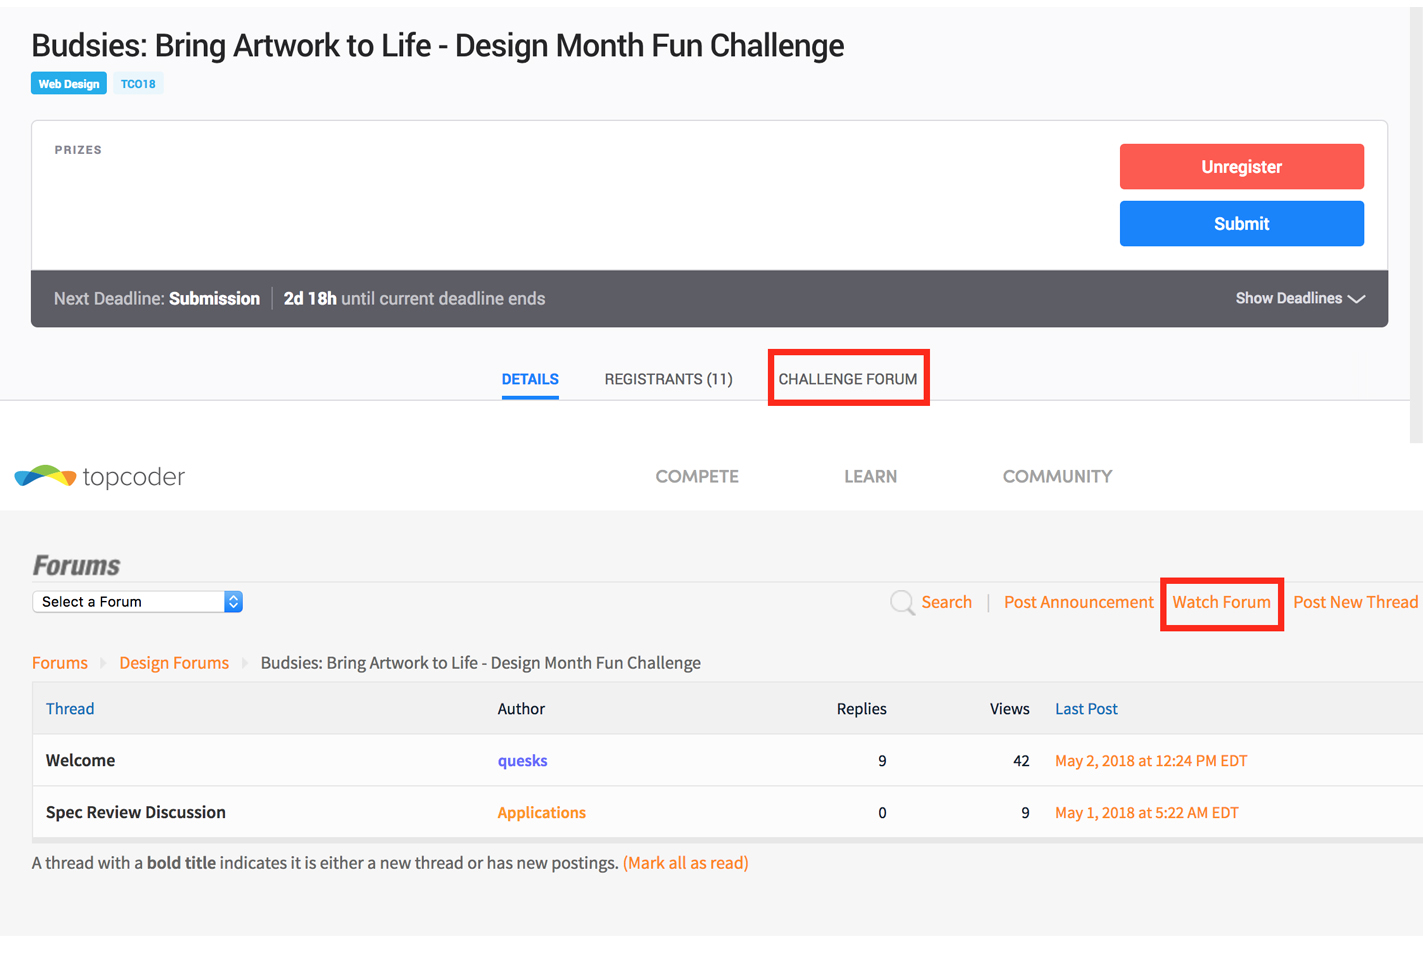Click the TCO18 tag
The image size is (1423, 960).
[138, 84]
